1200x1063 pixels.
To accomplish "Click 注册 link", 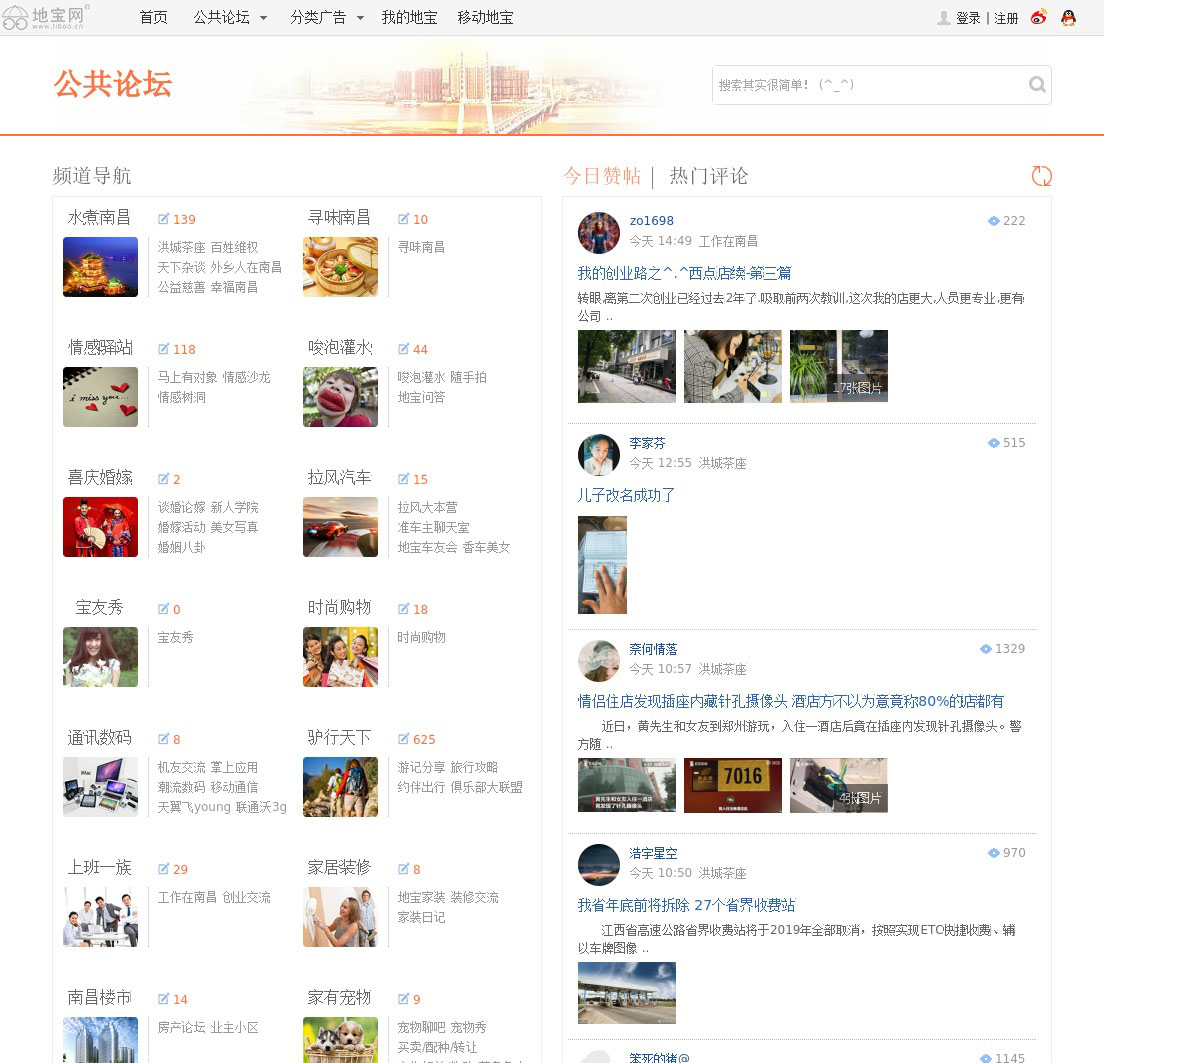I will point(1006,18).
